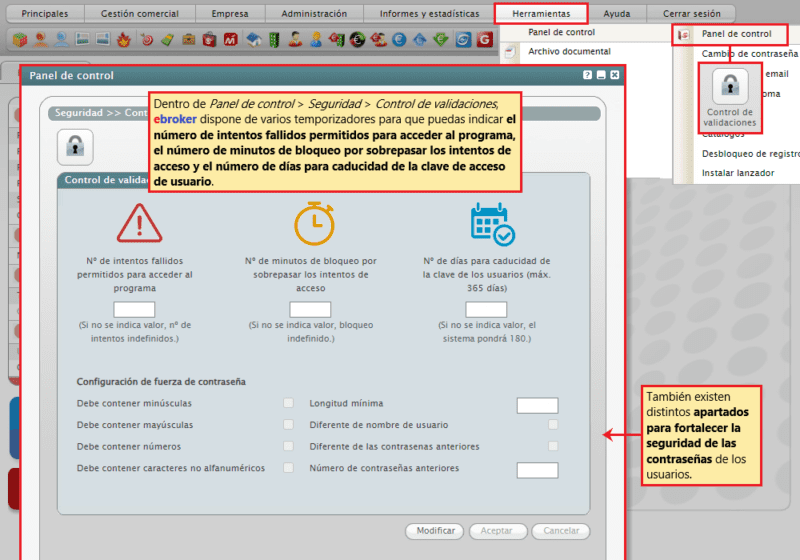This screenshot has width=800, height=560.
Task: Open the Empresa menu
Action: pos(230,14)
